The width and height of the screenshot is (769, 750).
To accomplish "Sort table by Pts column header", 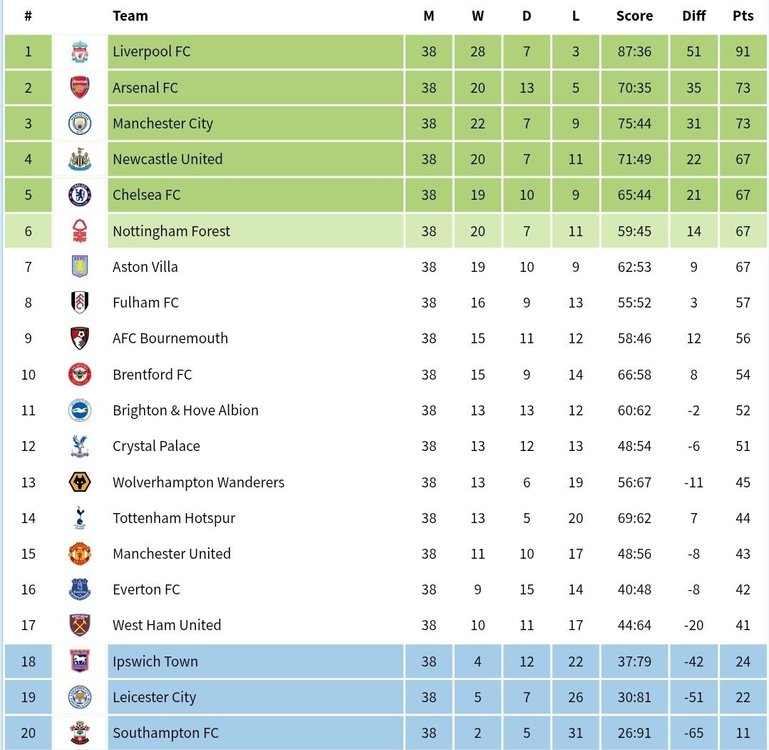I will pyautogui.click(x=743, y=16).
